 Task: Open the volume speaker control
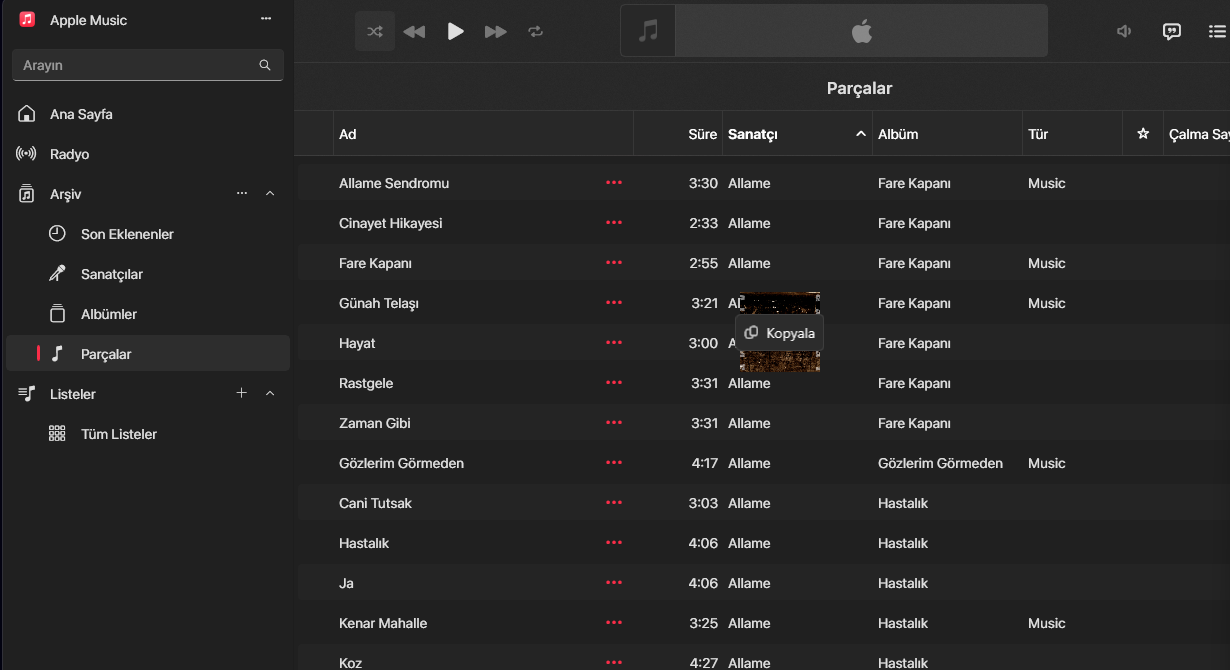click(x=1124, y=31)
